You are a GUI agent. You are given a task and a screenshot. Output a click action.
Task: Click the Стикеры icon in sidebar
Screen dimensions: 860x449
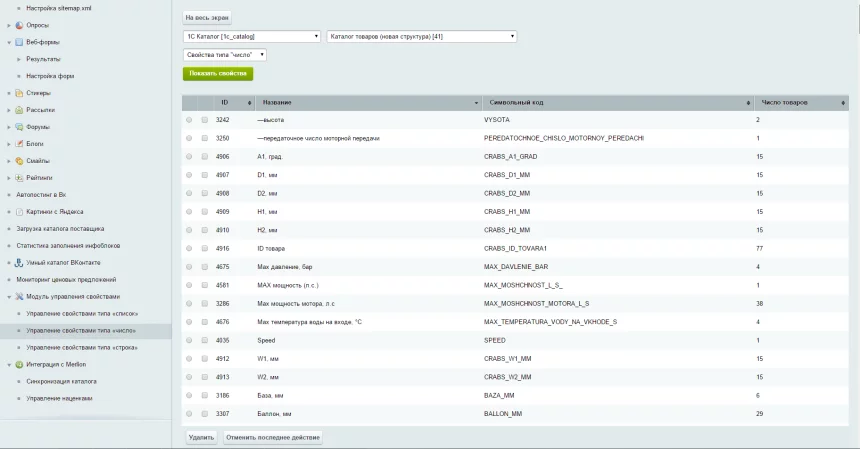pyautogui.click(x=20, y=93)
